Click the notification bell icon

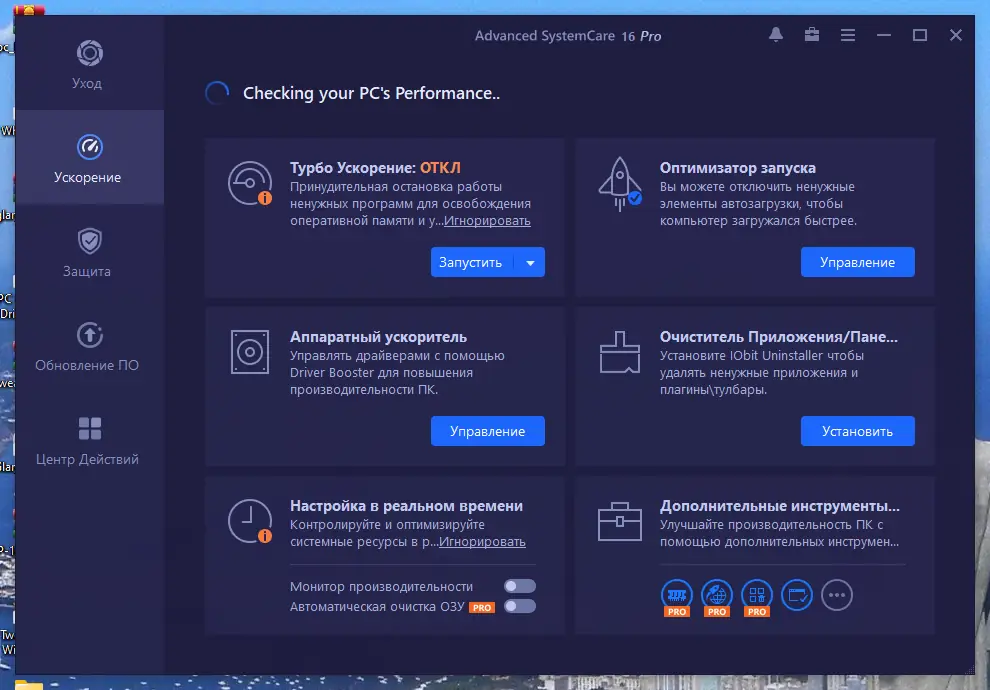click(776, 35)
